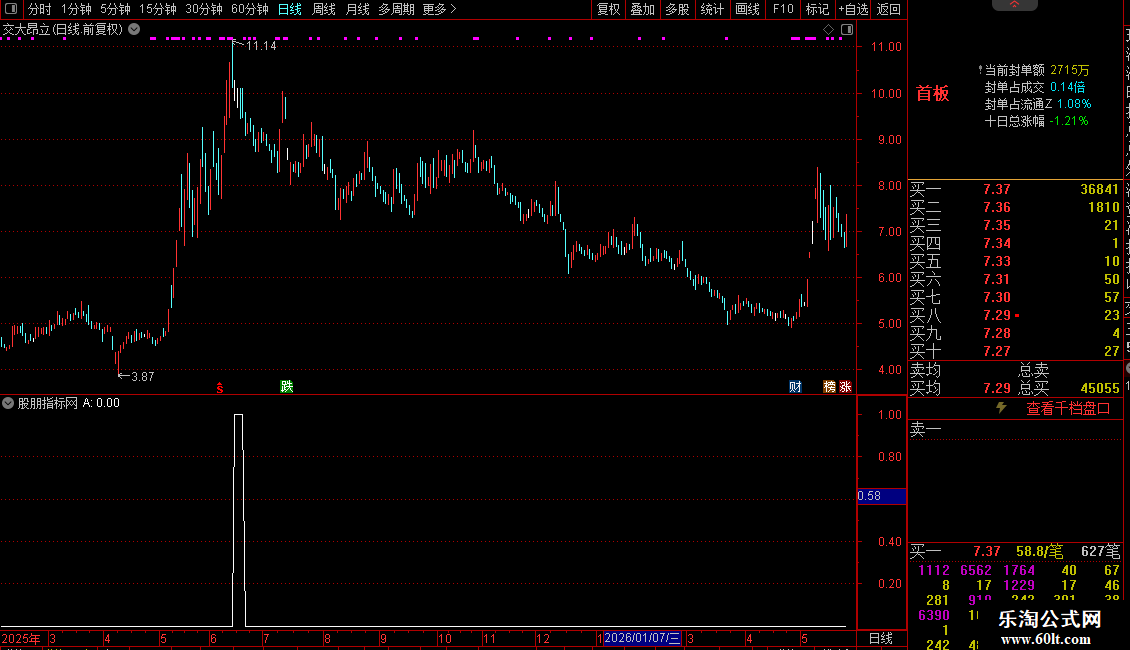The image size is (1130, 650).
Task: Click the 买八 price 7.29
Action: [997, 316]
